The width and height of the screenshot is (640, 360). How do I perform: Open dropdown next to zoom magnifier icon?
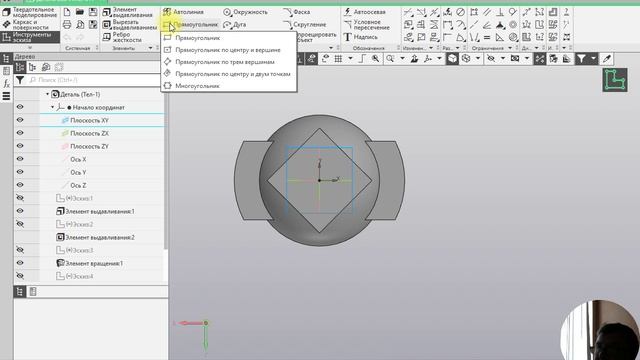(x=402, y=59)
